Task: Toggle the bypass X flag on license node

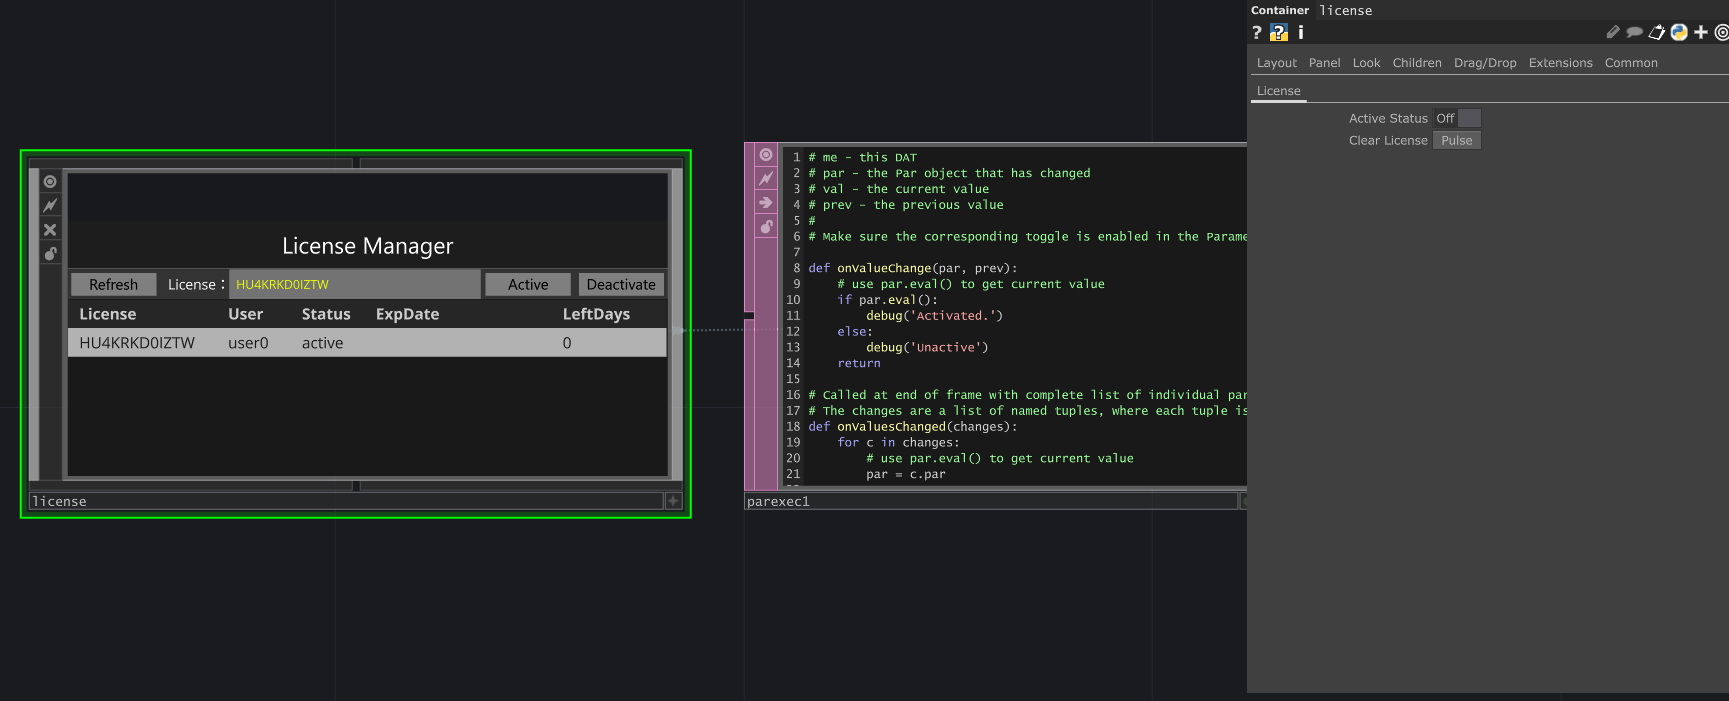Action: (50, 230)
